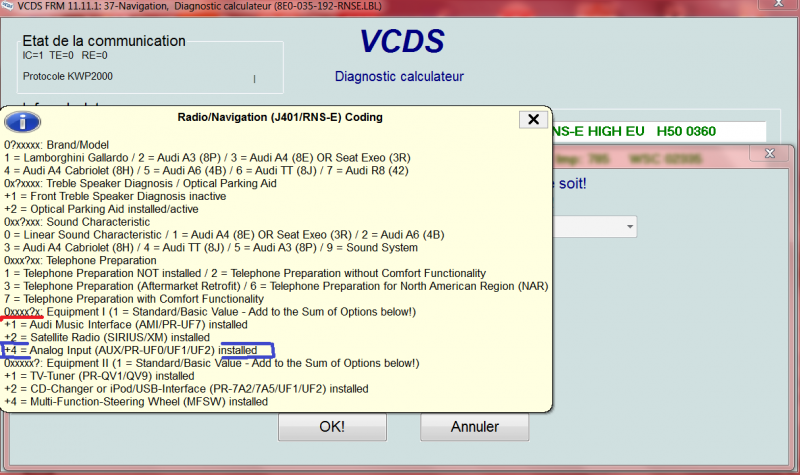Viewport: 800px width, 475px height.
Task: Click the Satellite Radio (SIRIUS/XM) installed line
Action: pyautogui.click(x=106, y=337)
